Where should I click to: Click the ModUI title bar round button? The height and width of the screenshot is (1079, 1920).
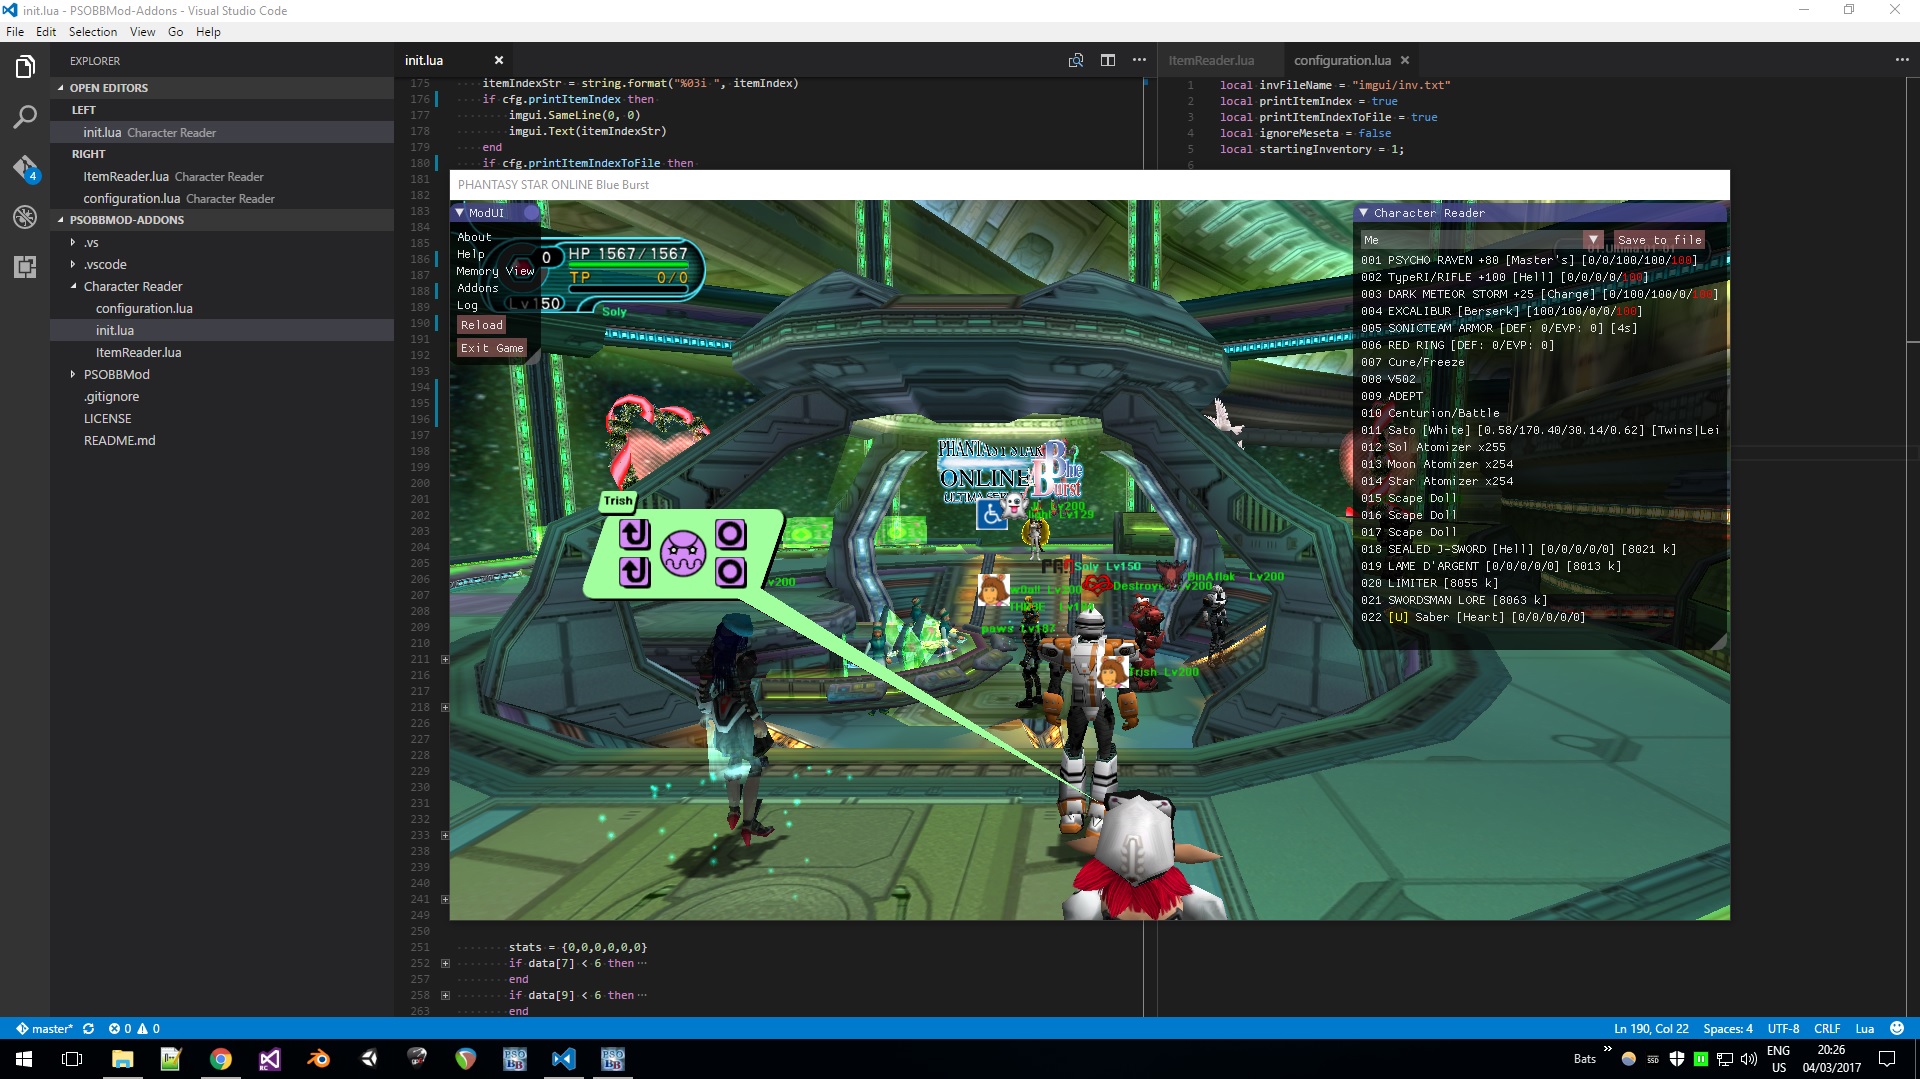531,212
